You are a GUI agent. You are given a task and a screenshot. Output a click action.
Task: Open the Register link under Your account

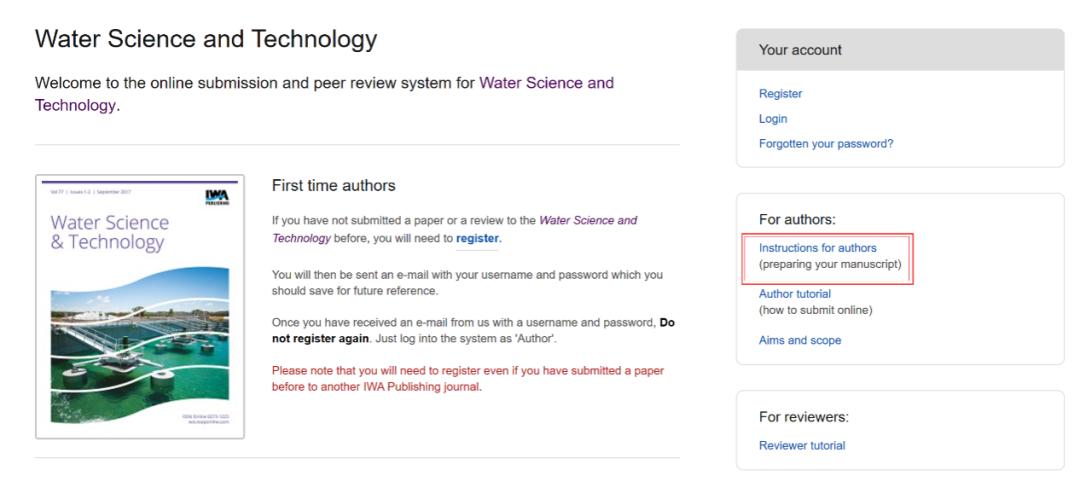tap(780, 94)
